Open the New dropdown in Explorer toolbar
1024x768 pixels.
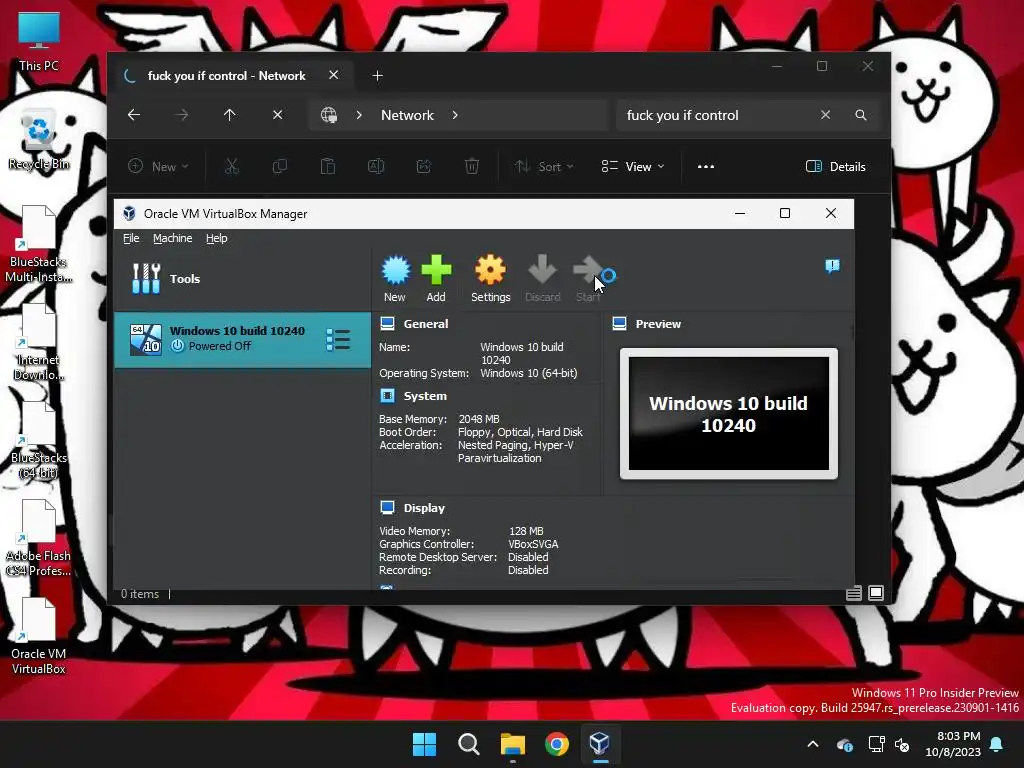click(x=159, y=167)
